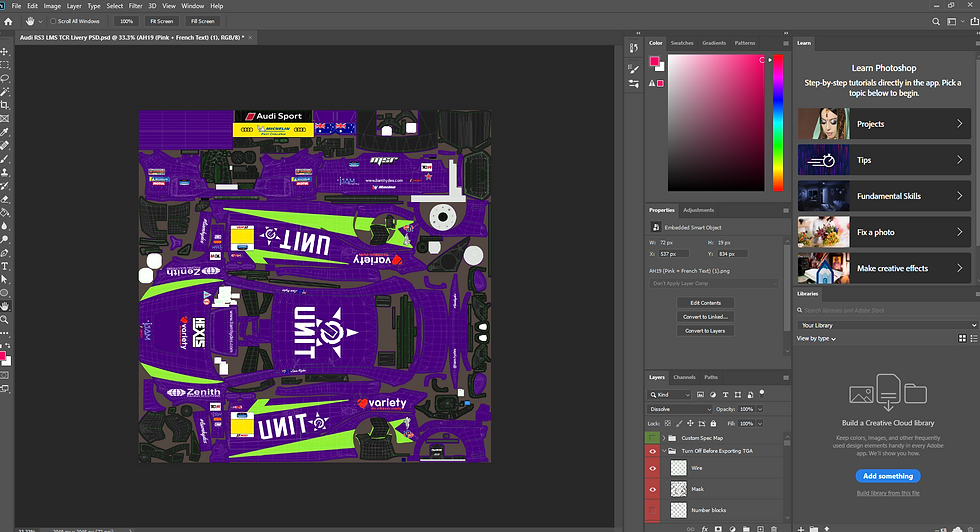Image resolution: width=980 pixels, height=532 pixels.
Task: Click the Home icon in options bar
Action: tap(8, 21)
